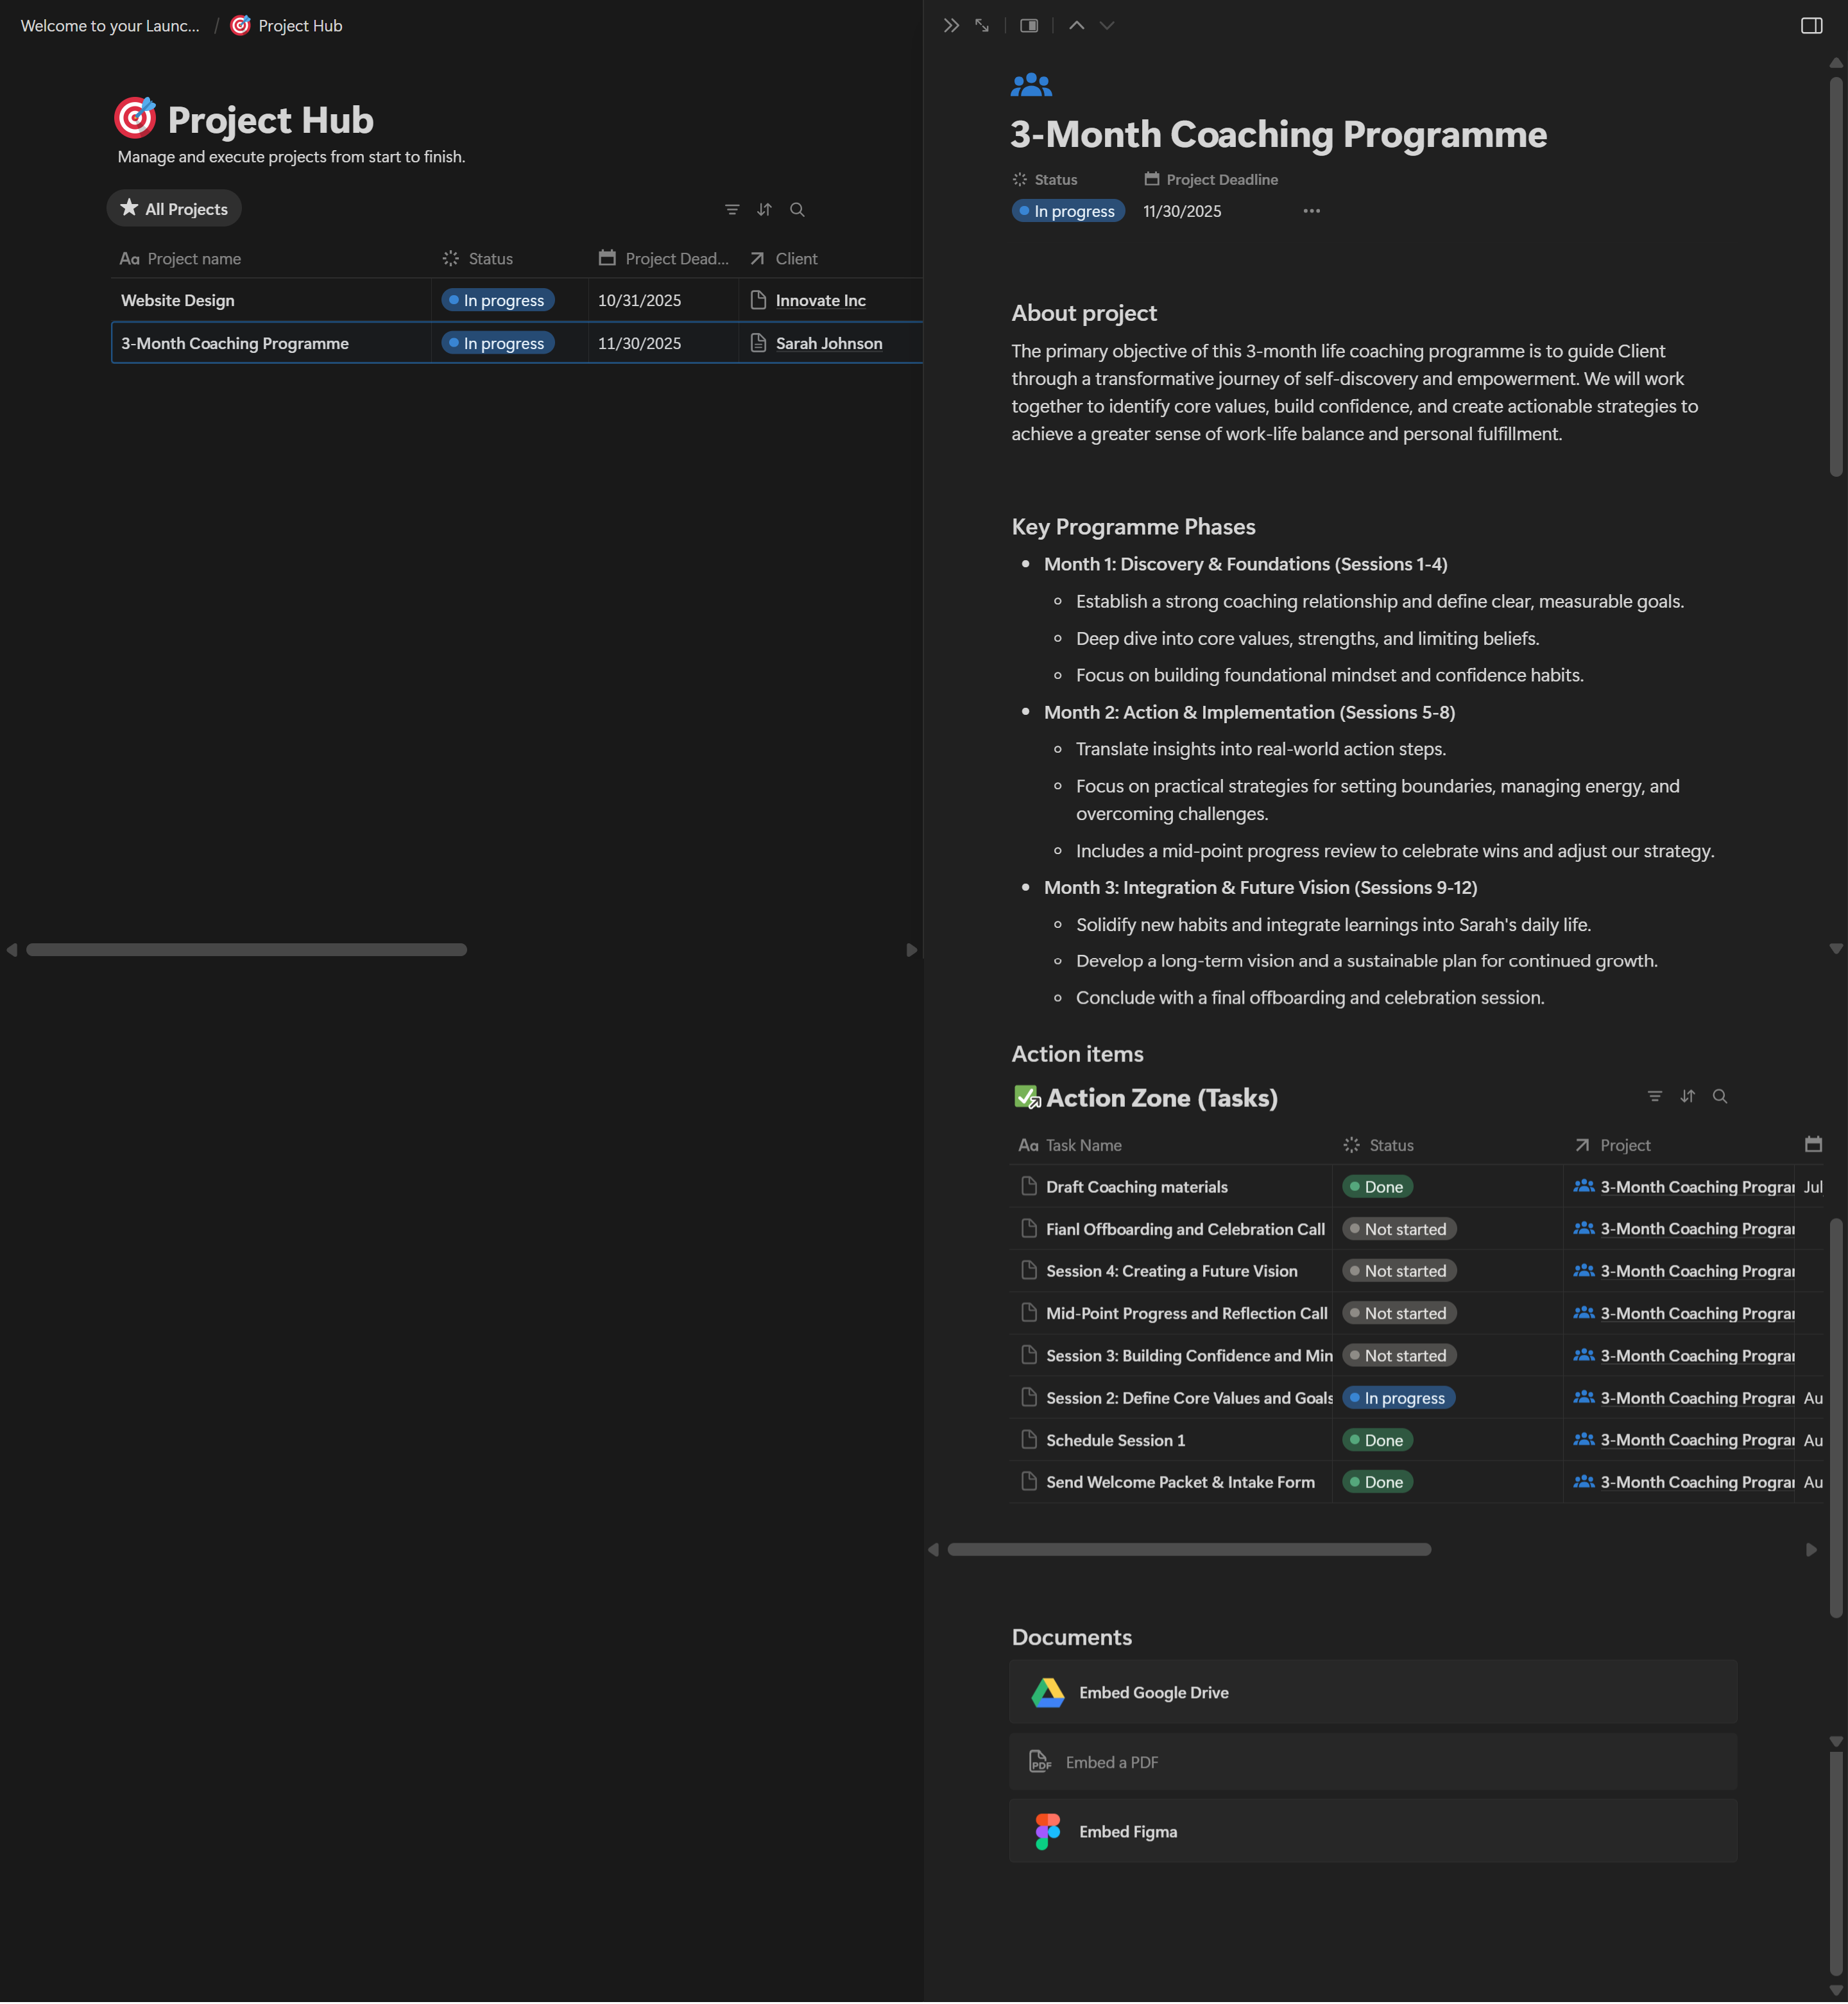Open the projects Status column header
1848x2004 pixels.
[510, 258]
